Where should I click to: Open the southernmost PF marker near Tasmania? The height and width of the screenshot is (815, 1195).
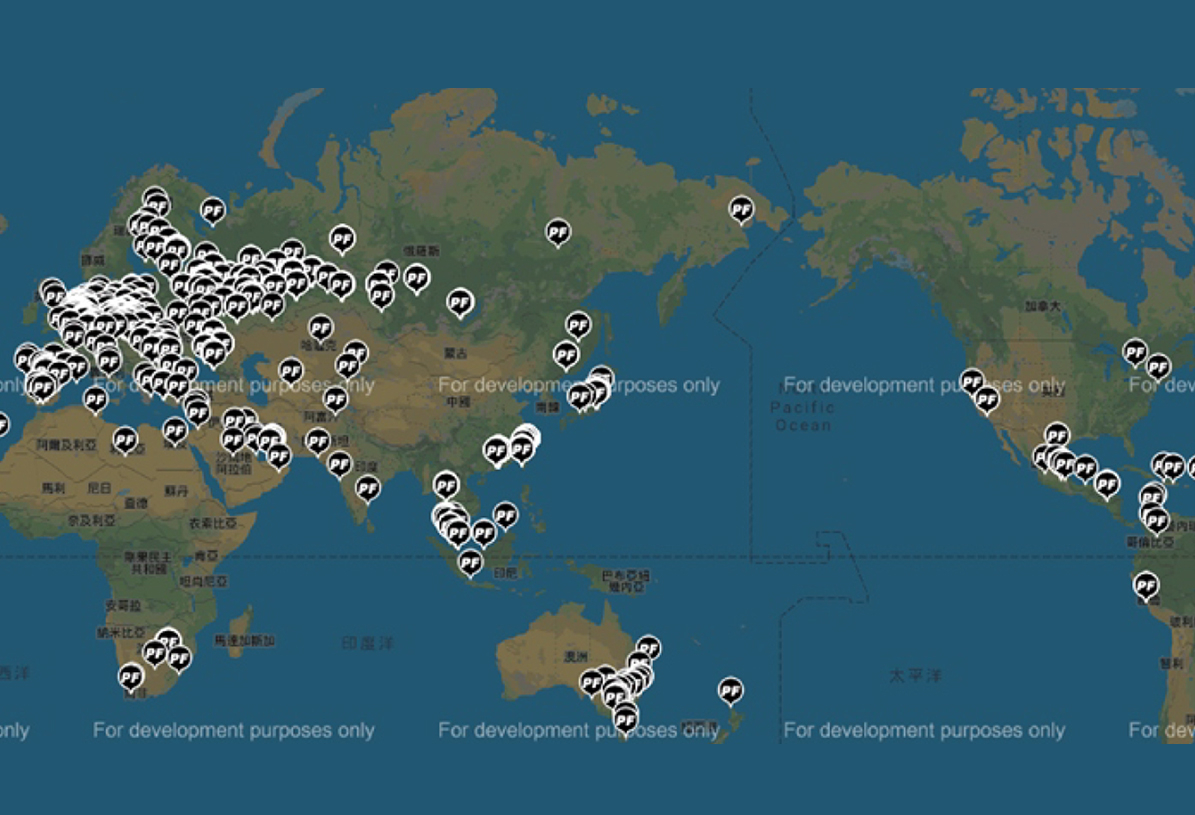[626, 720]
